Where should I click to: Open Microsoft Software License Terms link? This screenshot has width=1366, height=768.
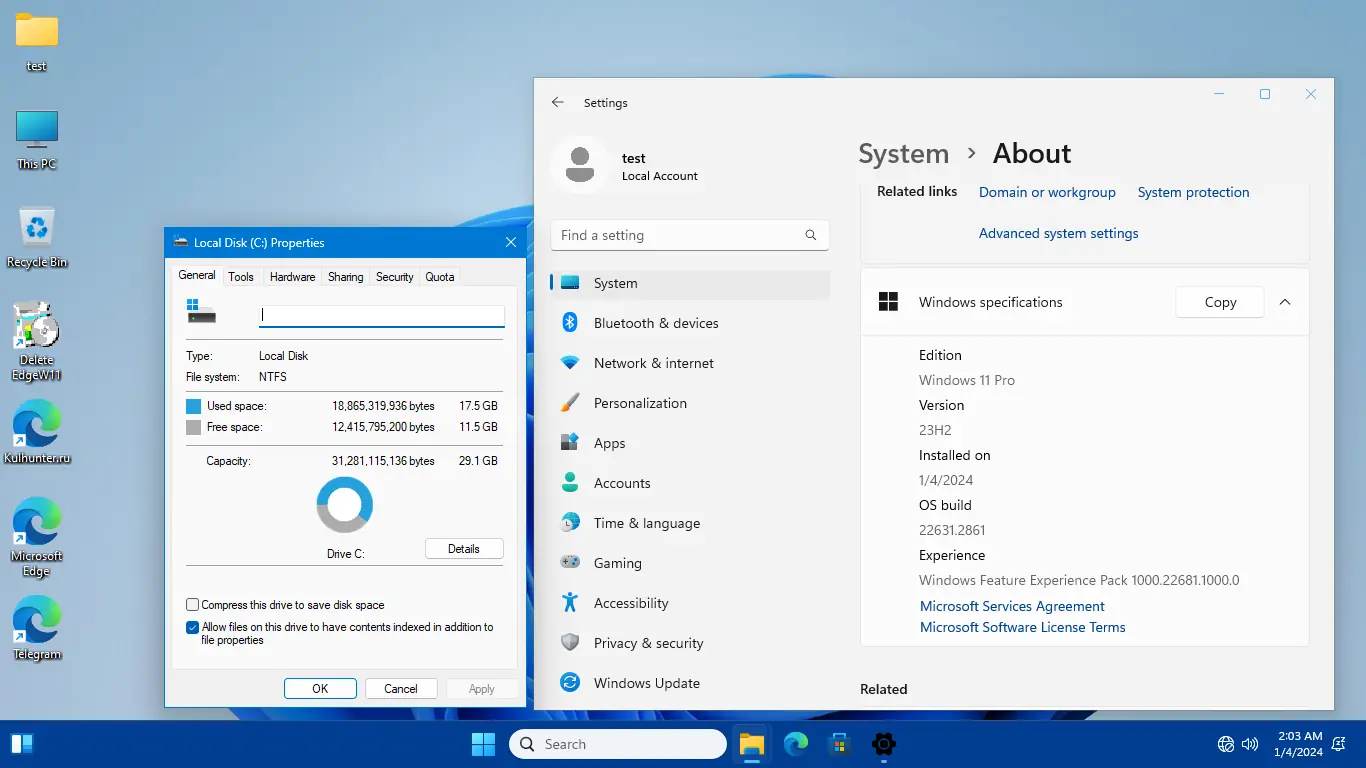tap(1023, 627)
